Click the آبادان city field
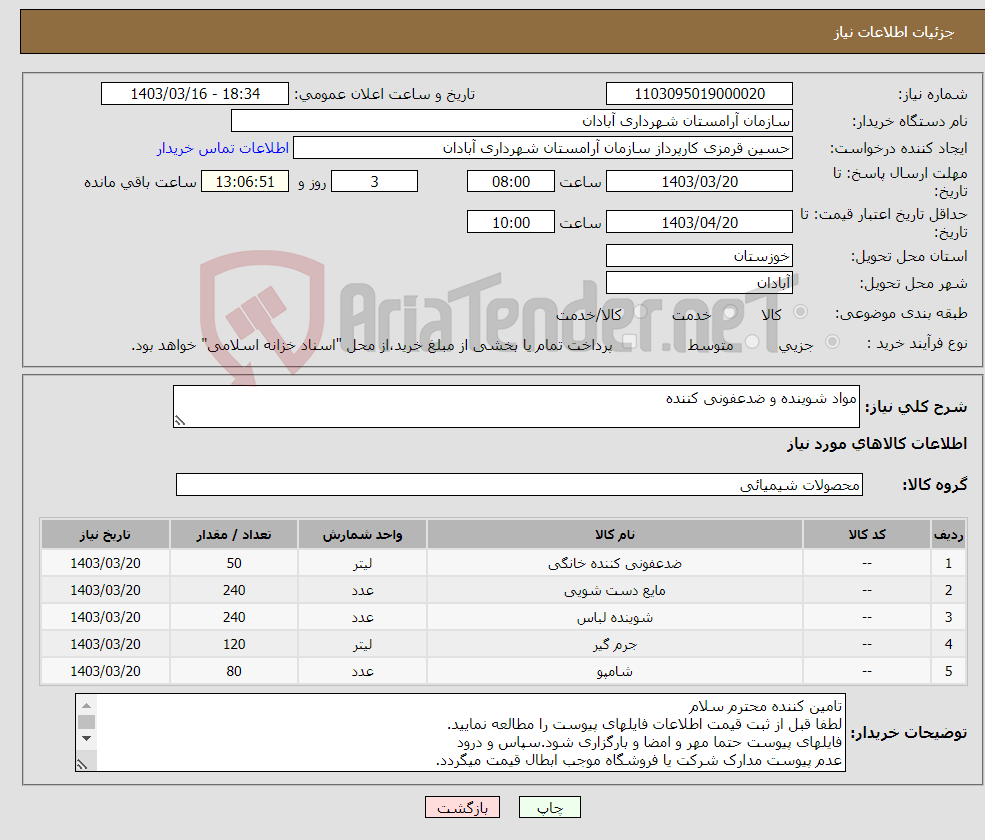Image resolution: width=985 pixels, height=840 pixels. (699, 283)
